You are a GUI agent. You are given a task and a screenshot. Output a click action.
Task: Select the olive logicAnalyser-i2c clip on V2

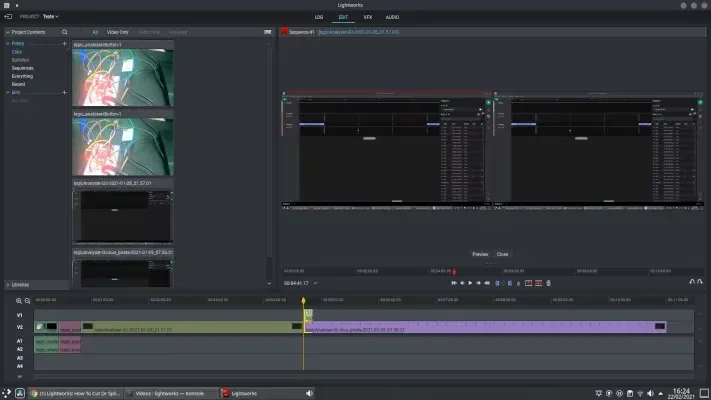coord(192,327)
